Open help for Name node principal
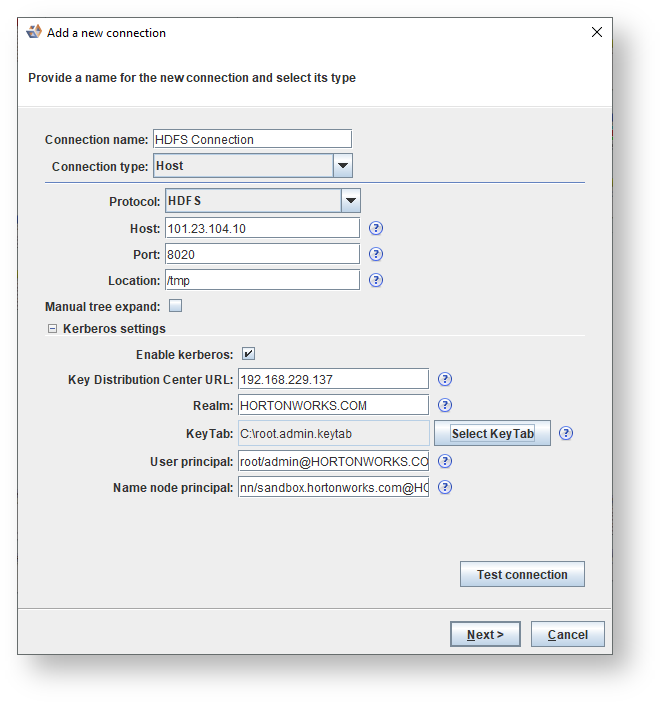 click(x=446, y=487)
